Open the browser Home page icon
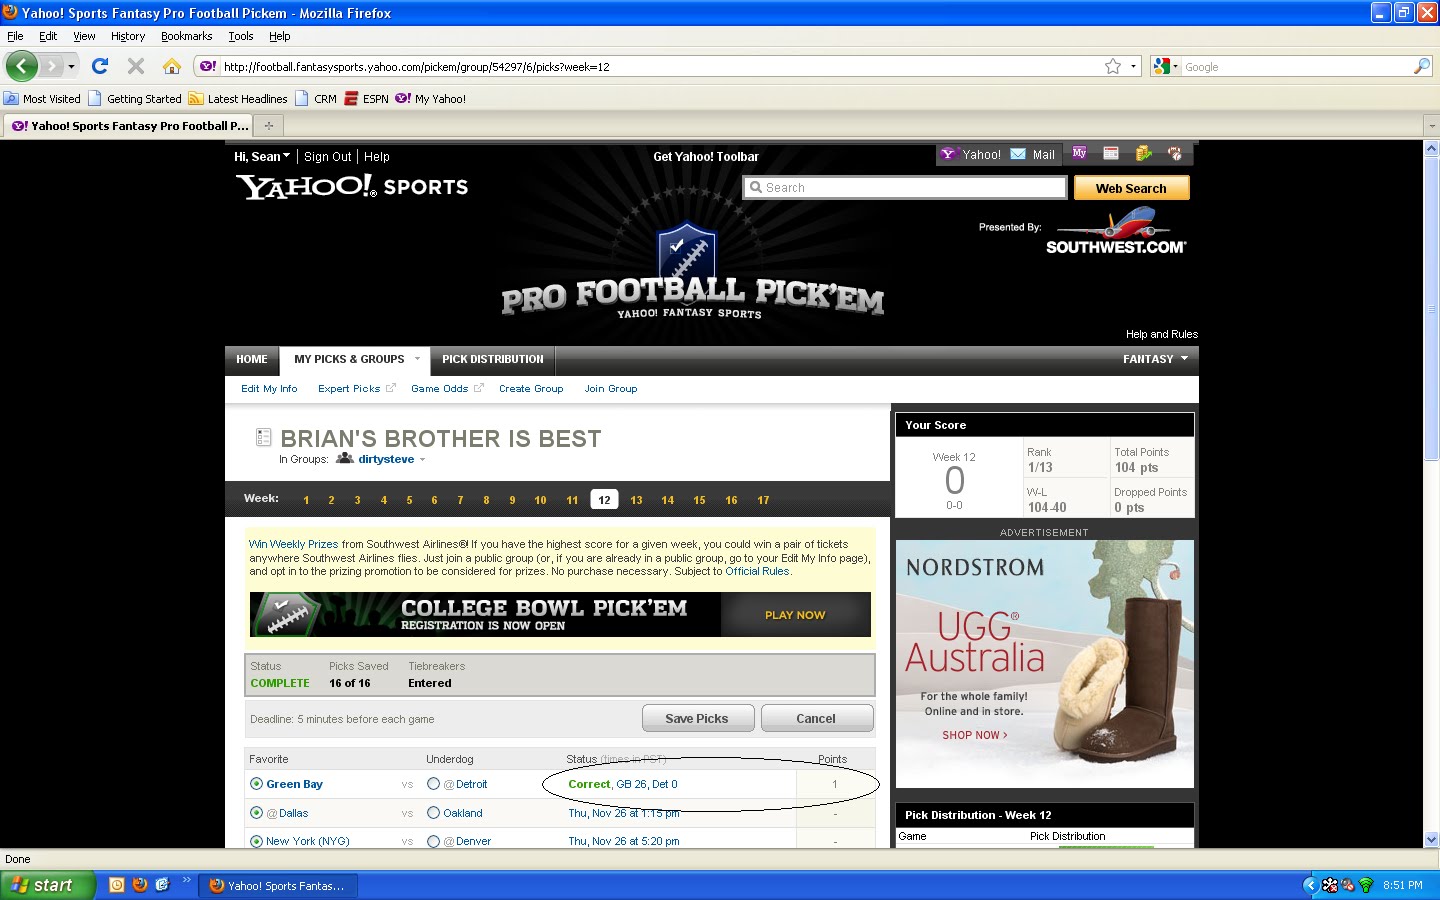This screenshot has width=1440, height=900. point(172,66)
